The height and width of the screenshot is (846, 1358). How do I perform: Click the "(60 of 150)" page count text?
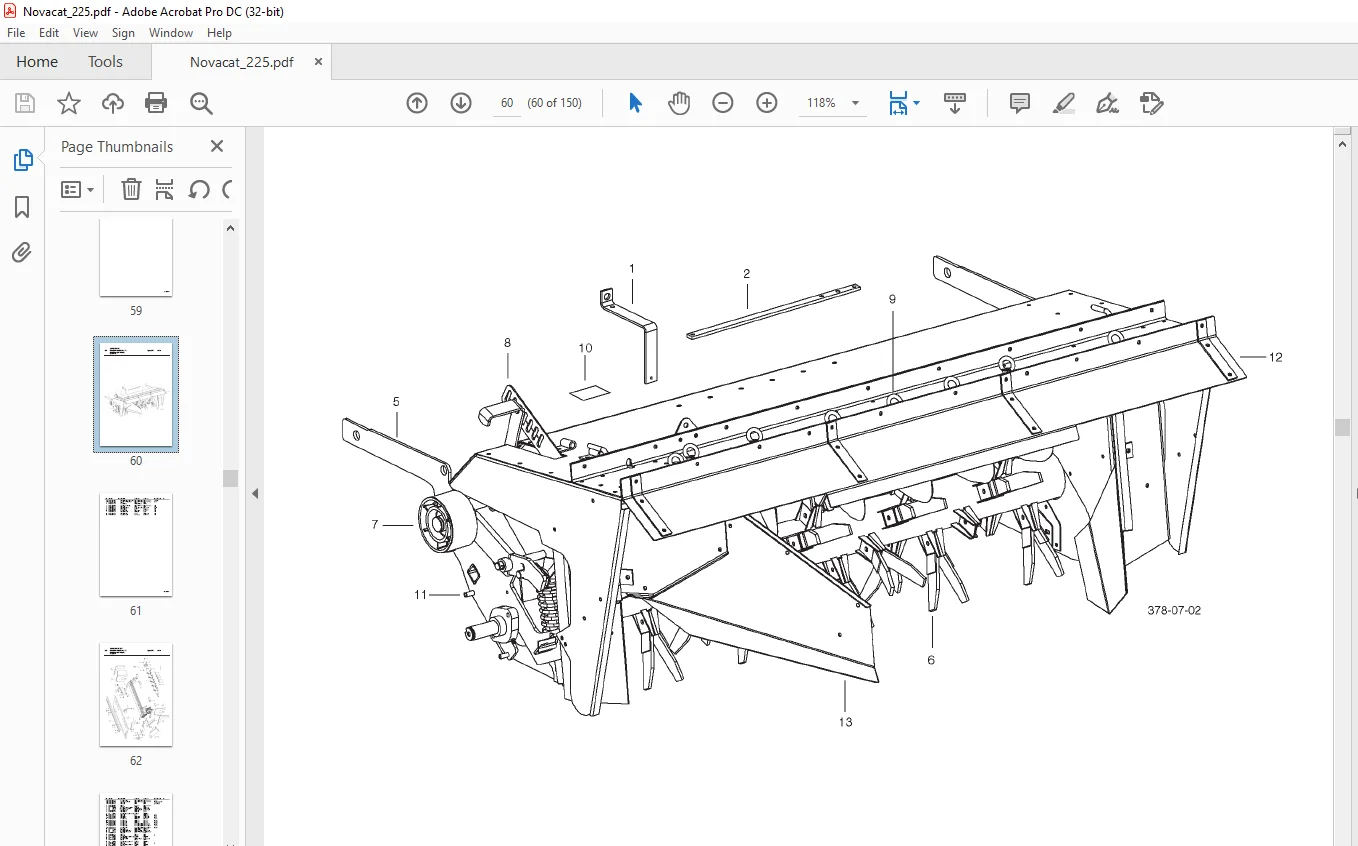[554, 103]
